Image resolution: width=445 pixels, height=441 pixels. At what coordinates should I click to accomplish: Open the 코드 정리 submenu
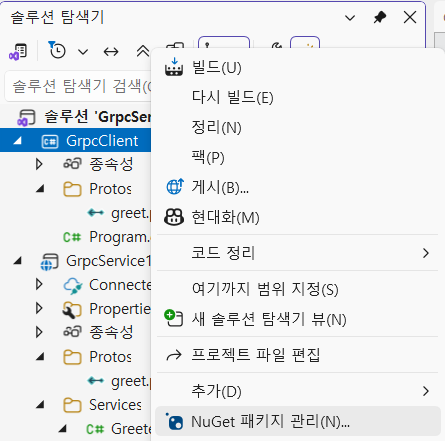coord(297,253)
